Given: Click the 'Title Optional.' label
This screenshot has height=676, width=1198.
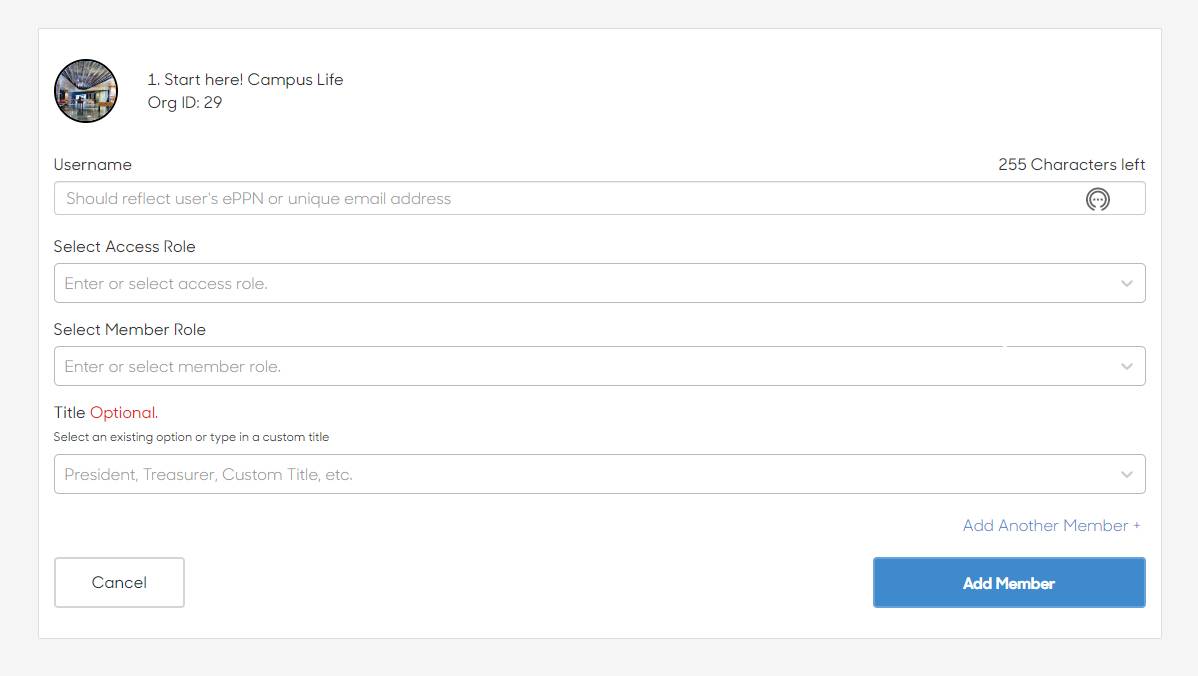Looking at the screenshot, I should (106, 413).
